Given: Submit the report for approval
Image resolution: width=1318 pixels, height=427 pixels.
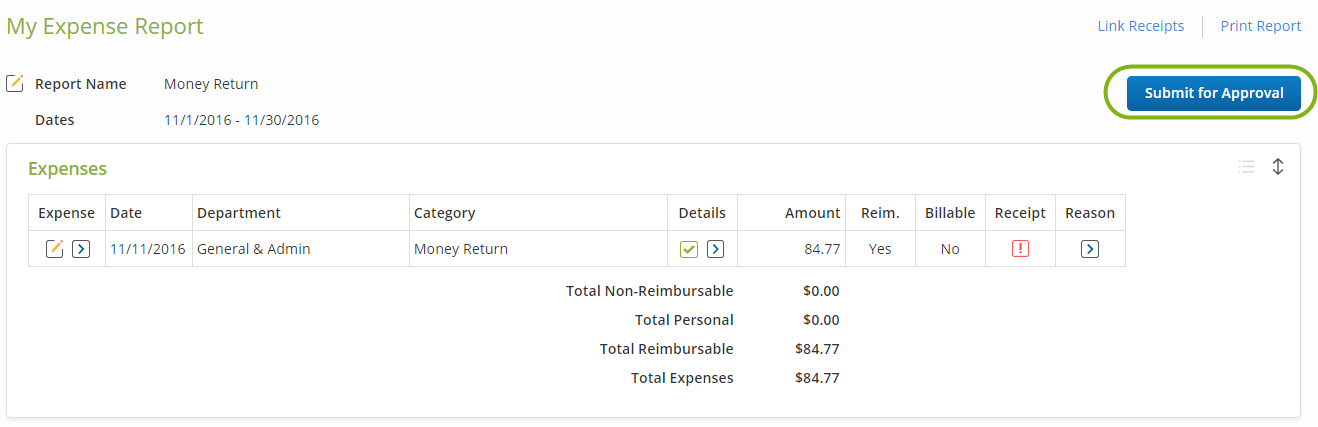Looking at the screenshot, I should click(x=1213, y=93).
